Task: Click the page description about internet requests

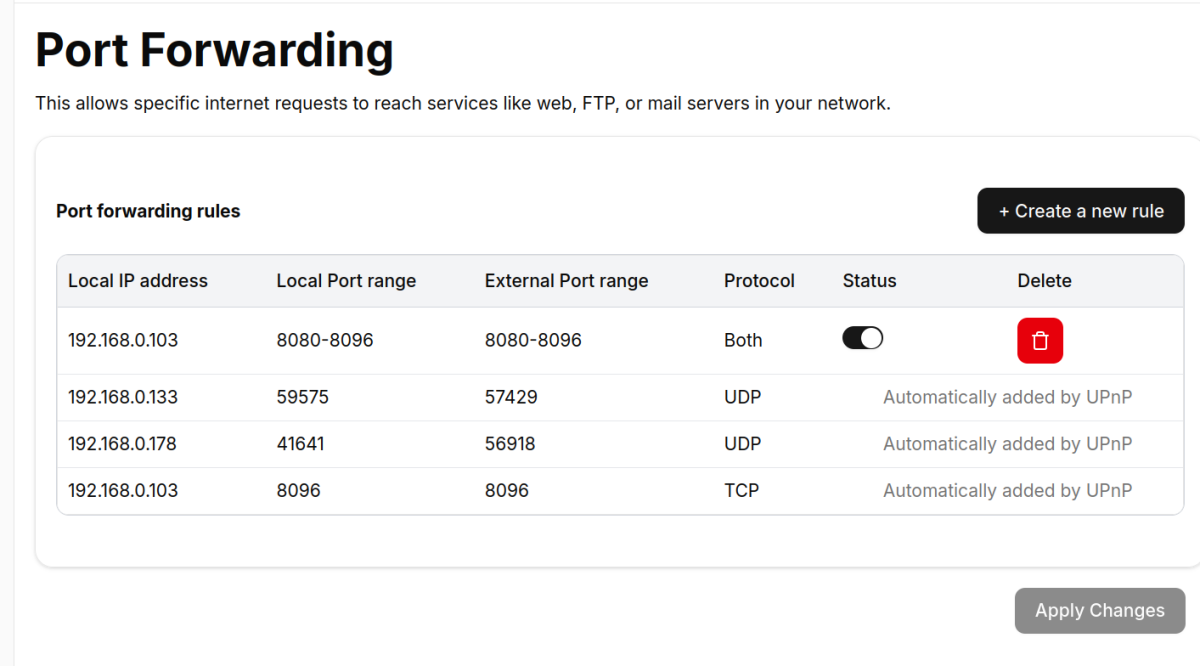Action: point(463,103)
